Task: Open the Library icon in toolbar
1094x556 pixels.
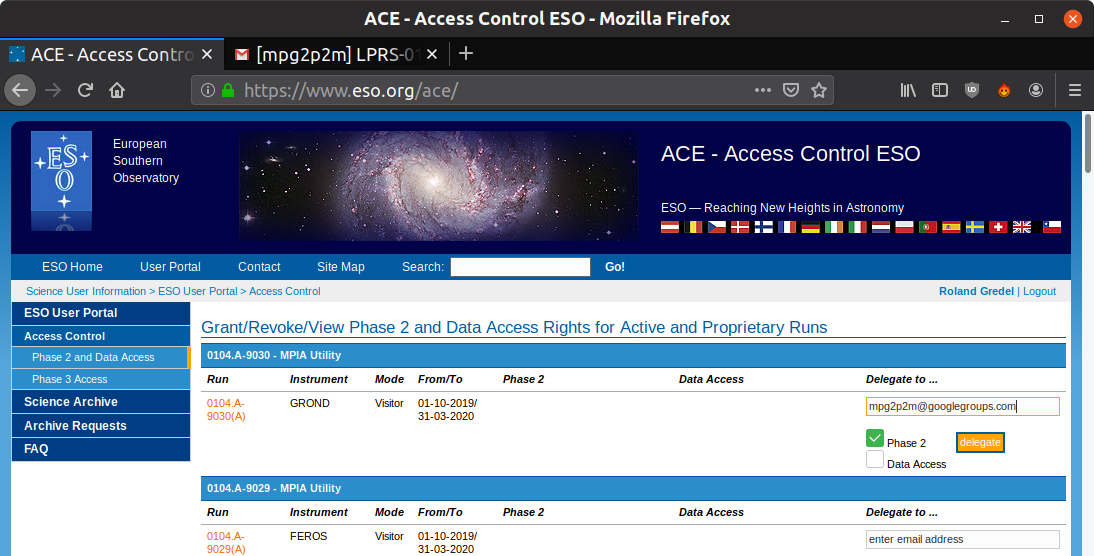Action: coord(908,90)
